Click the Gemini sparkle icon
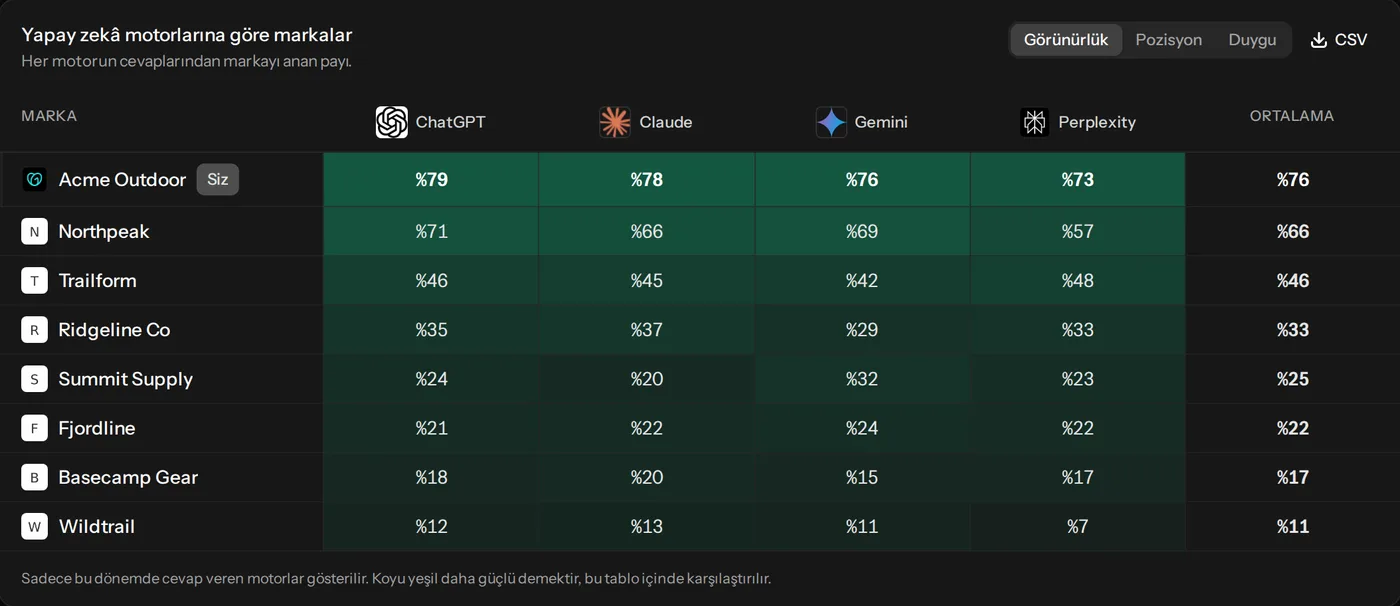1400x606 pixels. (x=831, y=122)
